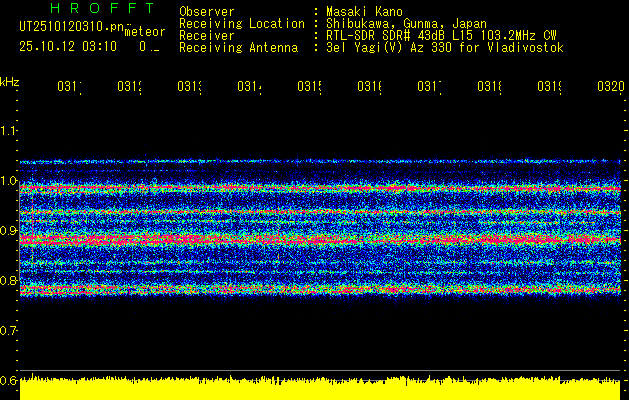Viewport: 629px width, 400px height.
Task: Click the 1.1 kHz axis label
Action: (8, 130)
